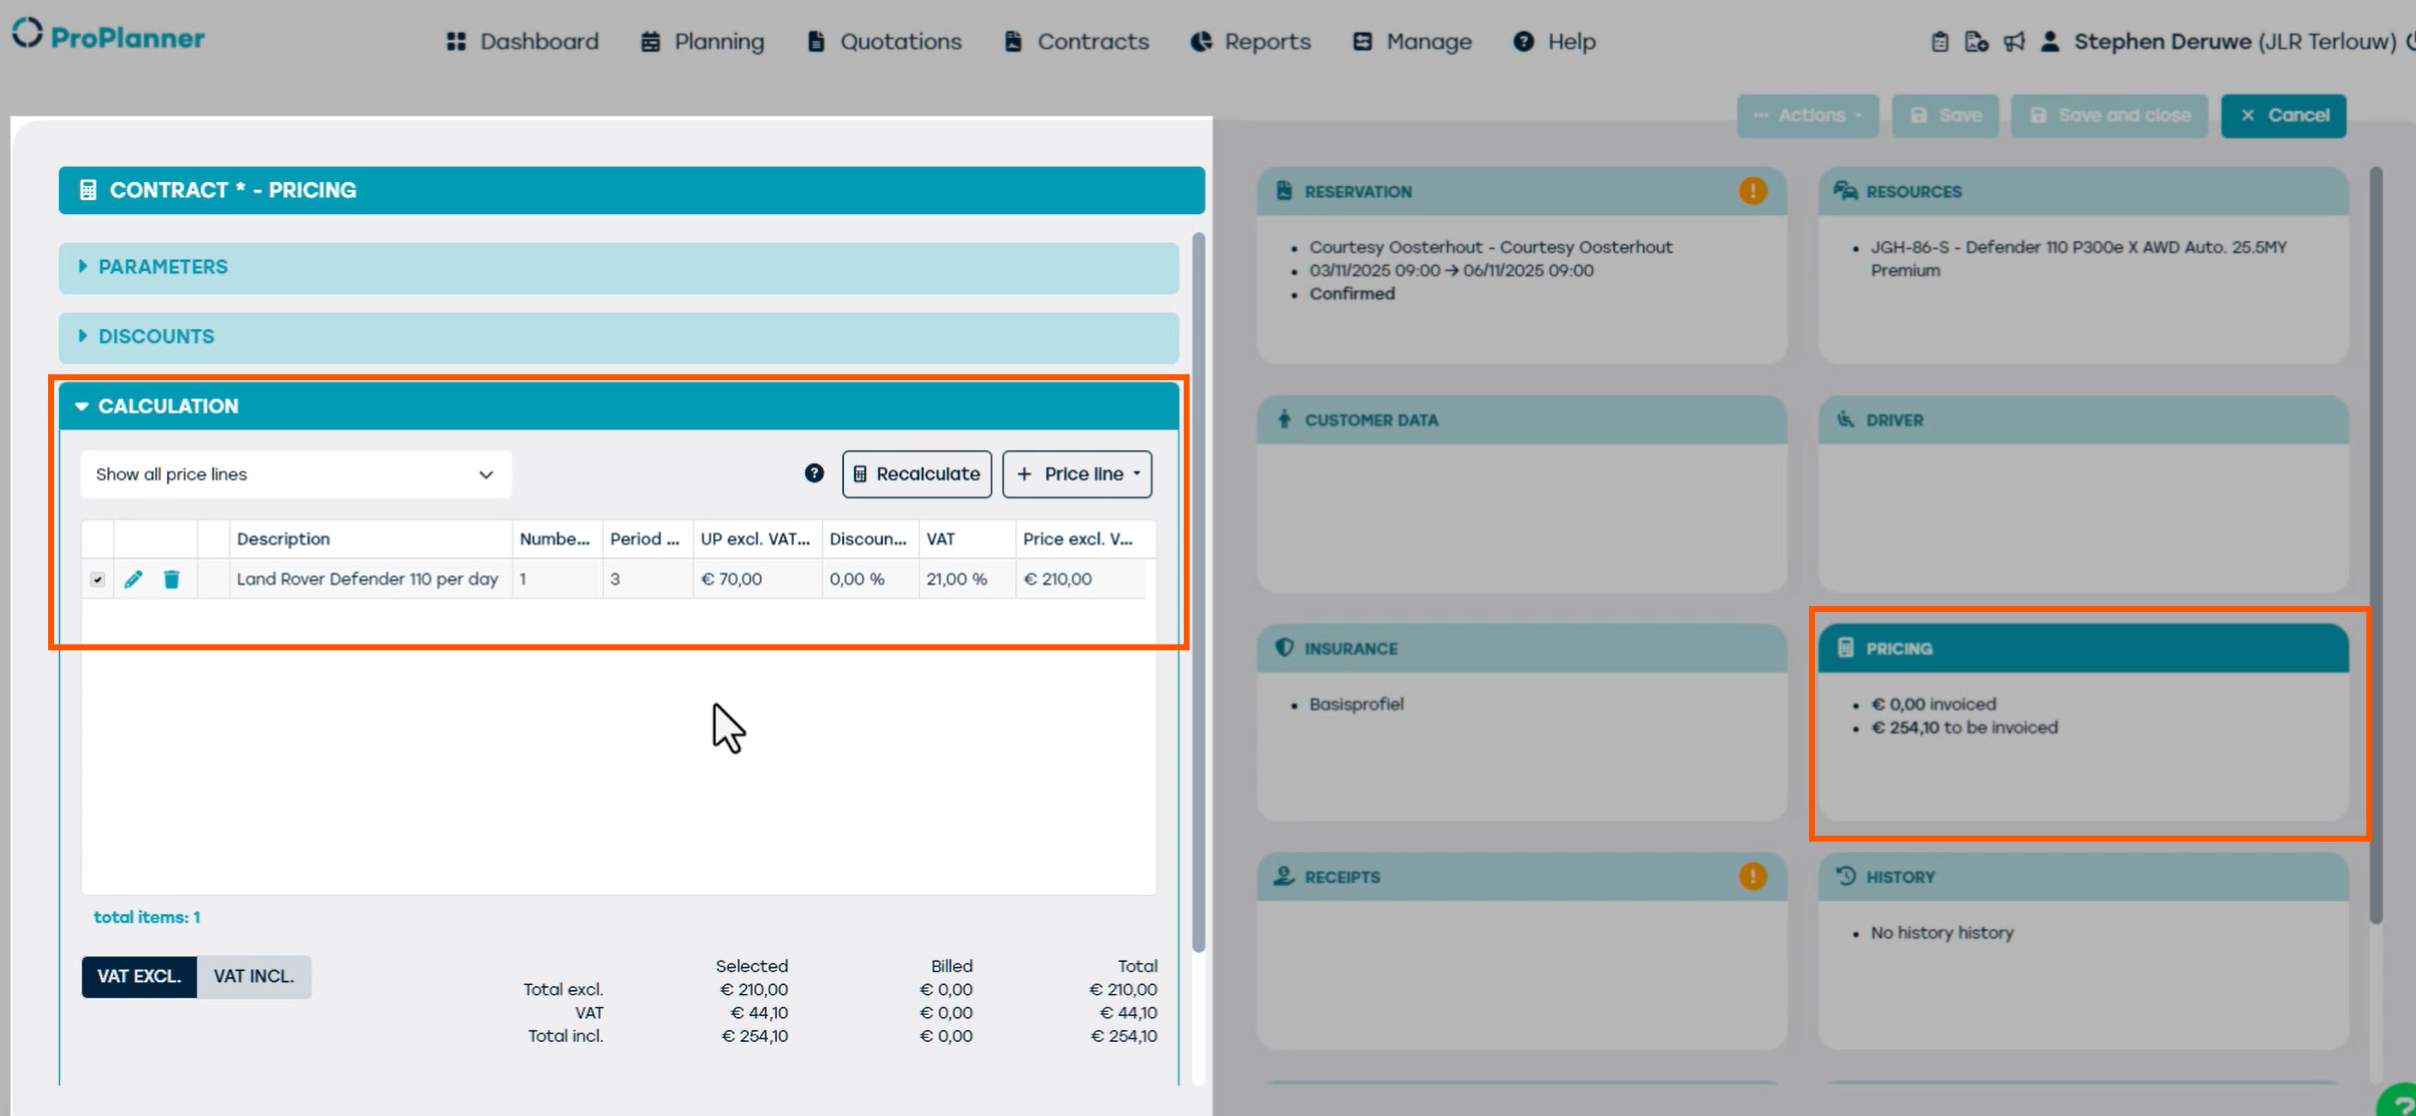Click the clipboard icon in top bar
The height and width of the screenshot is (1116, 2416).
click(1939, 41)
